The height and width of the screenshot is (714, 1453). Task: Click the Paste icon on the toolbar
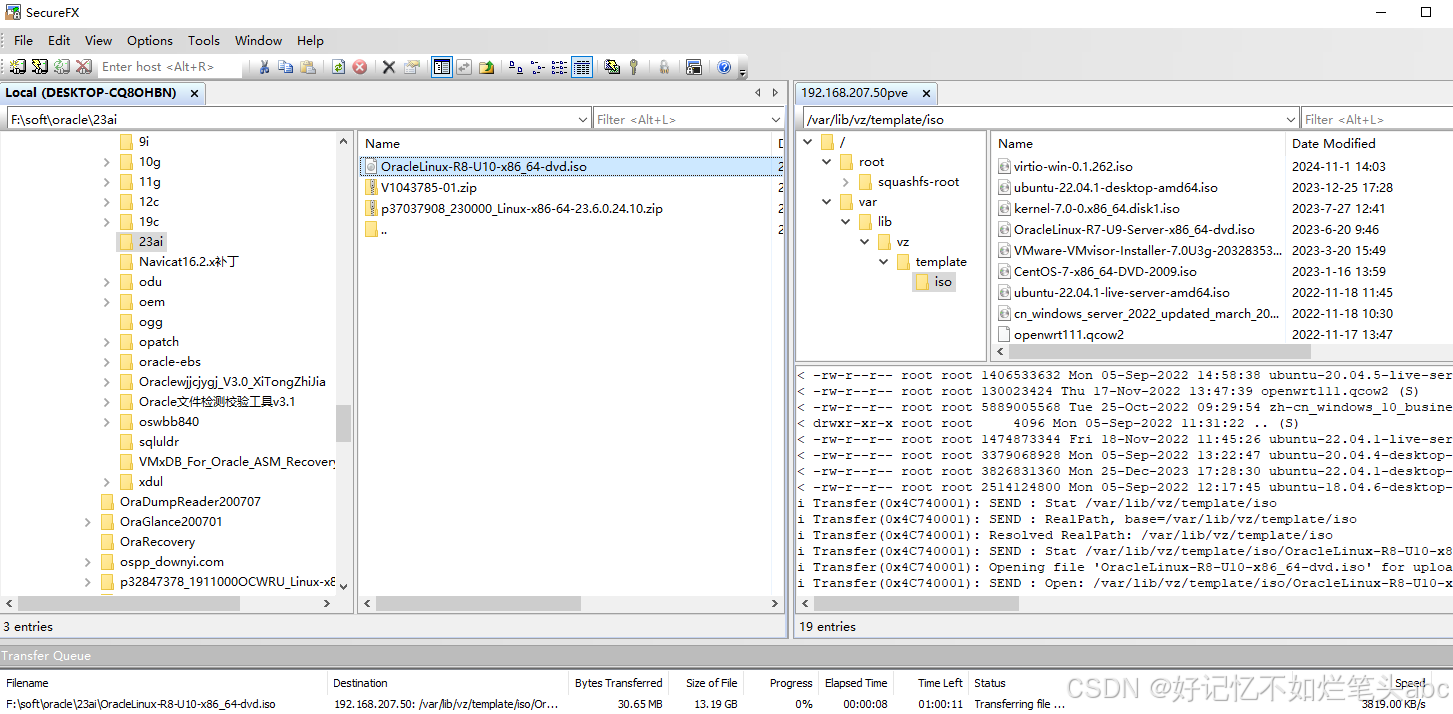pos(307,67)
